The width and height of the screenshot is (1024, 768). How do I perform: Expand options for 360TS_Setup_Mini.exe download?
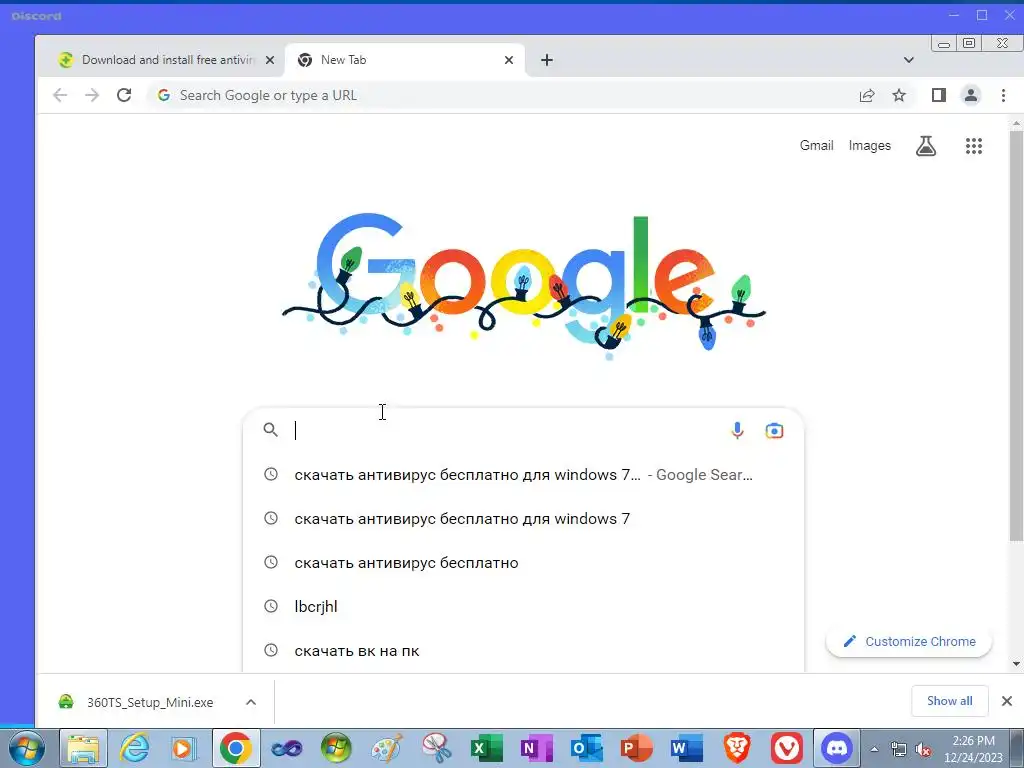click(251, 702)
